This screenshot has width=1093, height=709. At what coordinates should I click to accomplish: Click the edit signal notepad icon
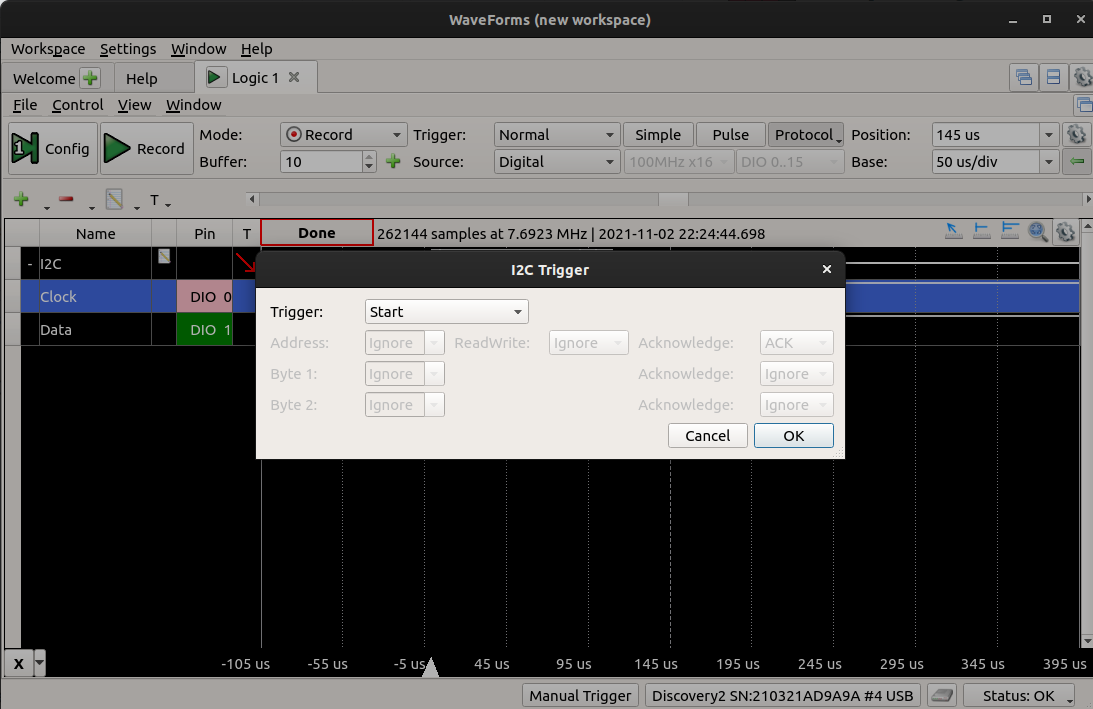[114, 198]
